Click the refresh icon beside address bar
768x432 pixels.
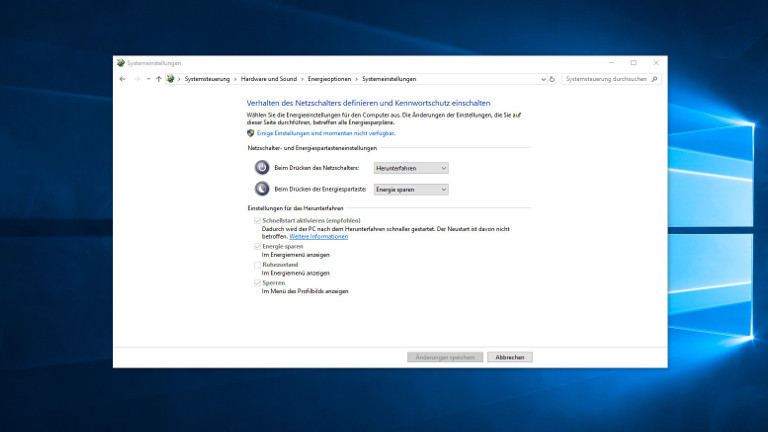pos(551,78)
